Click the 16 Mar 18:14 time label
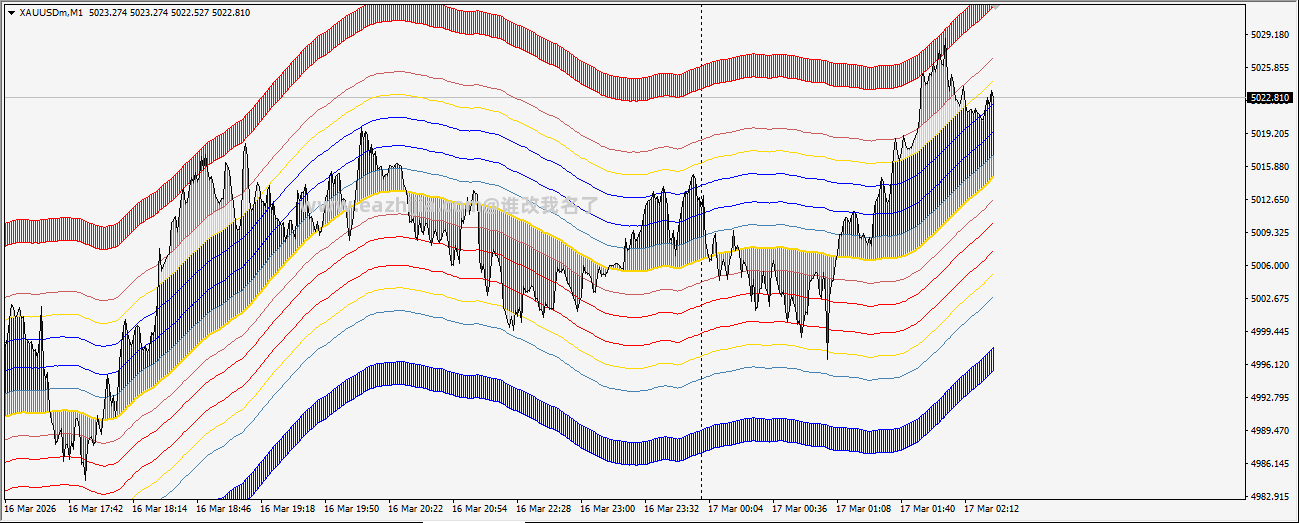 160,509
